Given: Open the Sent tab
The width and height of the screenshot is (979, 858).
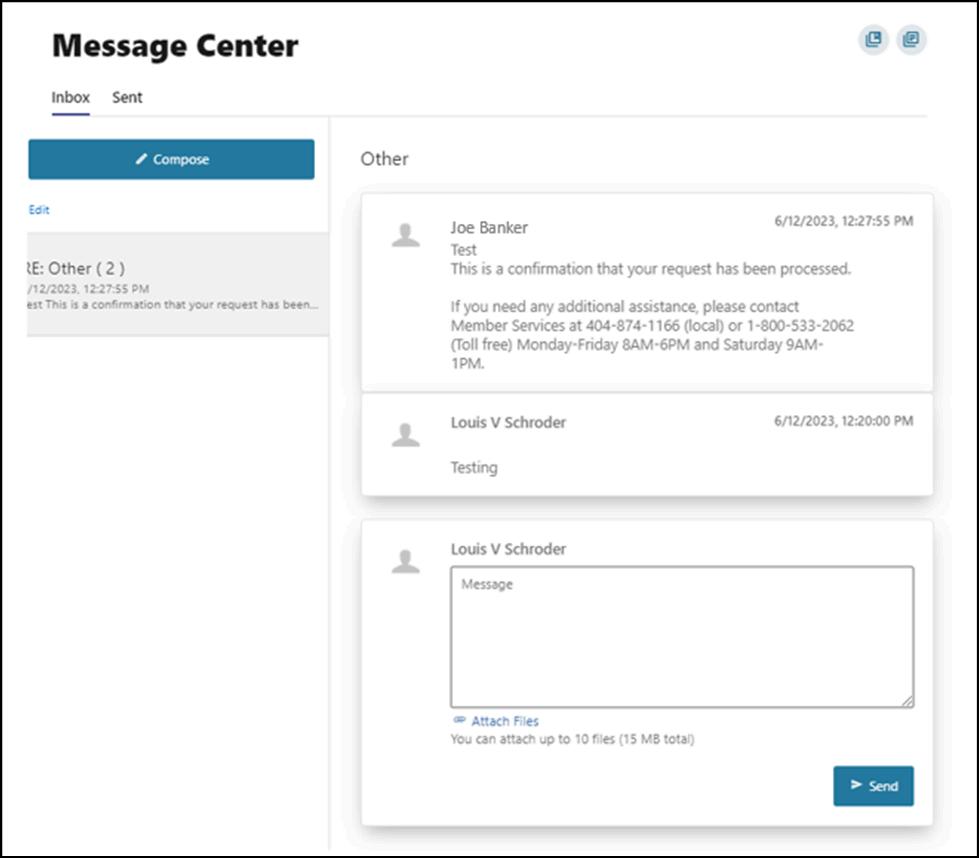Looking at the screenshot, I should point(127,98).
